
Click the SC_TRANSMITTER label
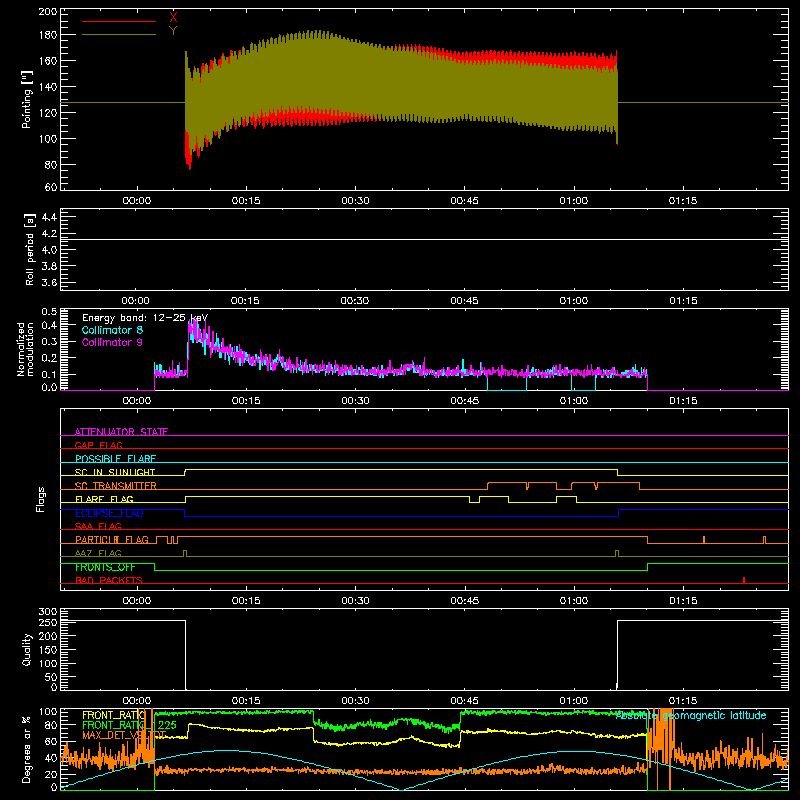pos(116,485)
